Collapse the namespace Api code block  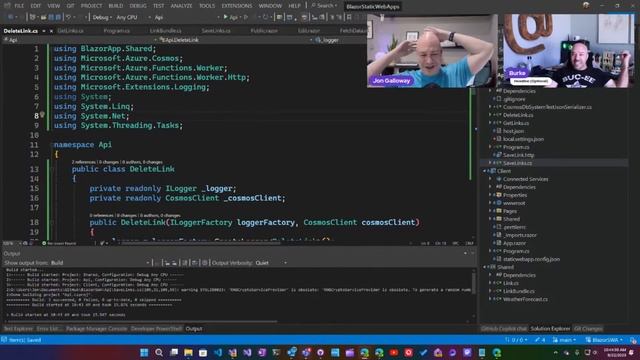coord(51,144)
